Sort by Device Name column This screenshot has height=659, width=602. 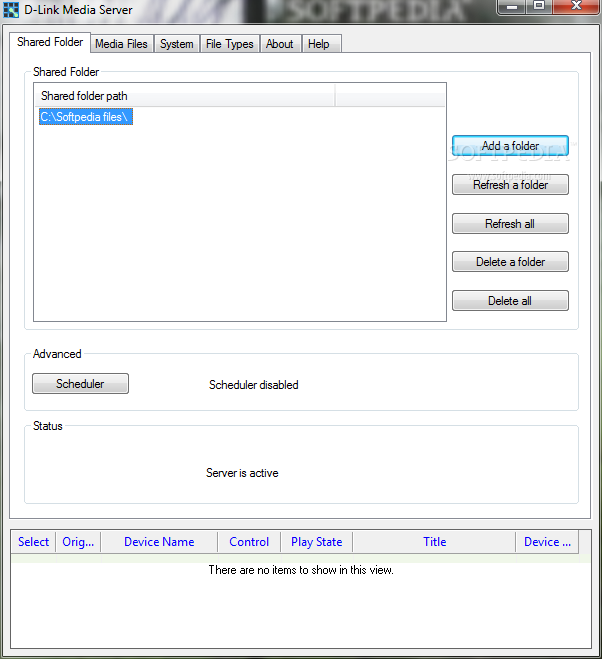click(159, 542)
